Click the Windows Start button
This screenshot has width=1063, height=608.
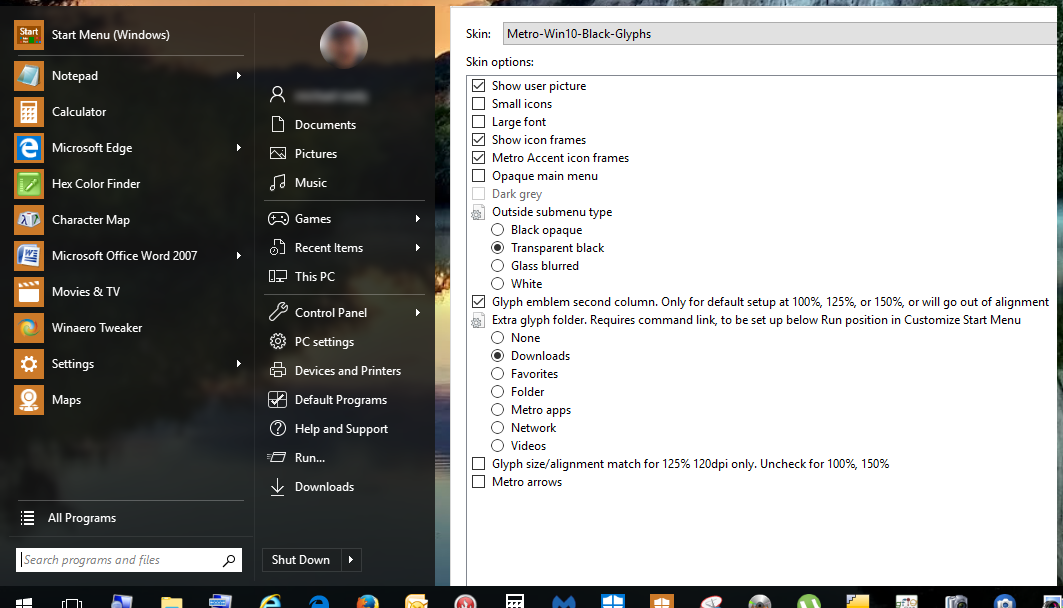[24, 603]
